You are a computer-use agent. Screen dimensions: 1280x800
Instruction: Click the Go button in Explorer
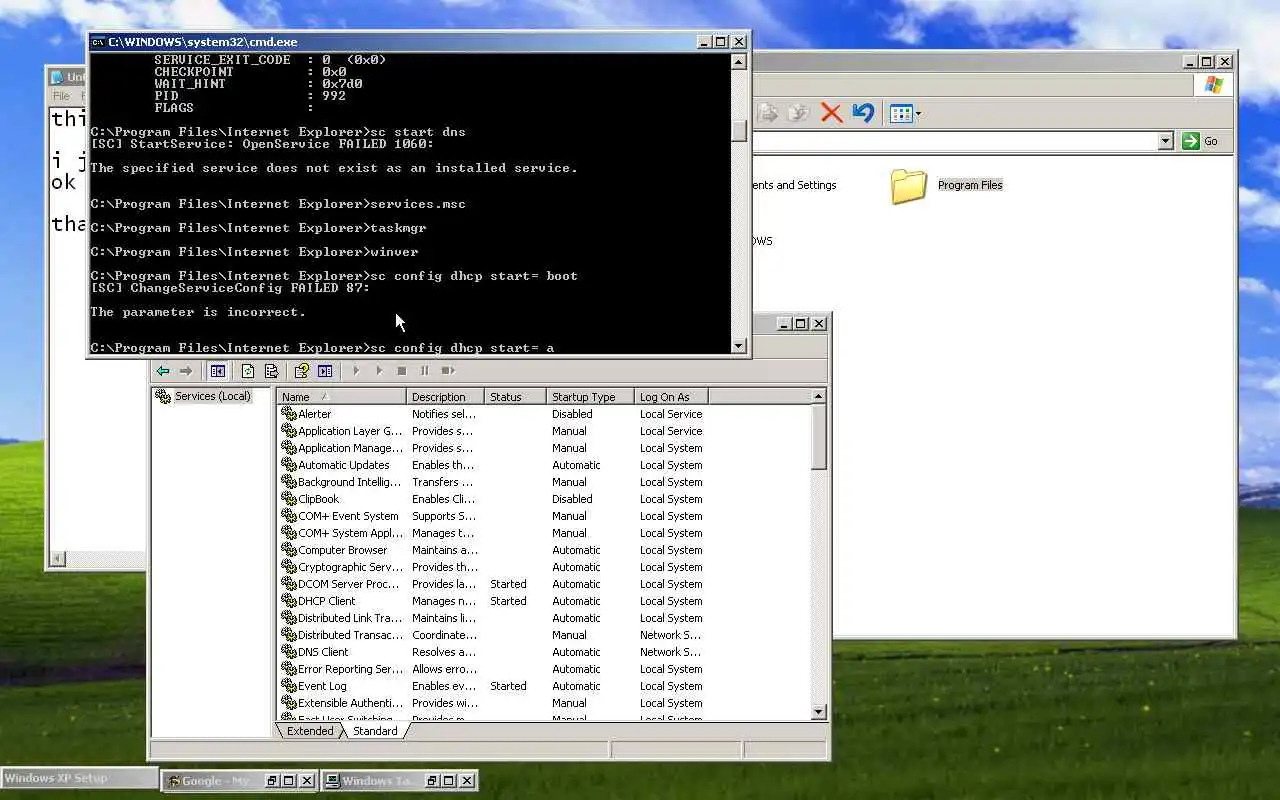[1202, 141]
